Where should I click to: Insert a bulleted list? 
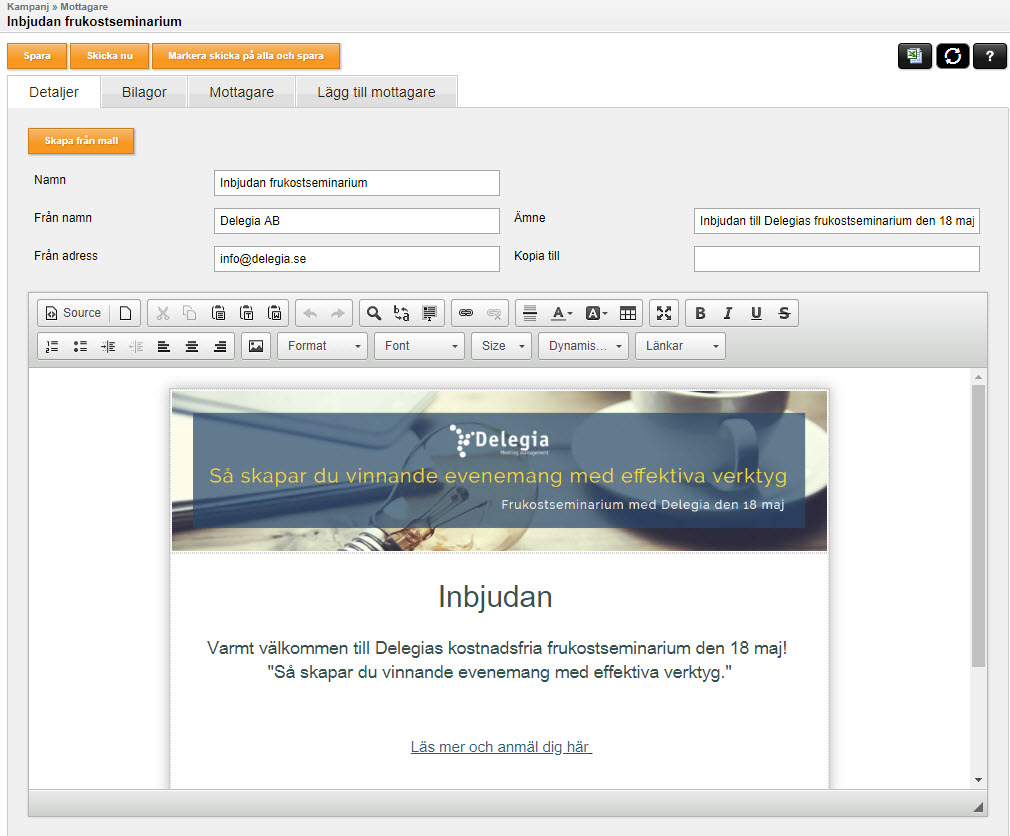pyautogui.click(x=80, y=346)
